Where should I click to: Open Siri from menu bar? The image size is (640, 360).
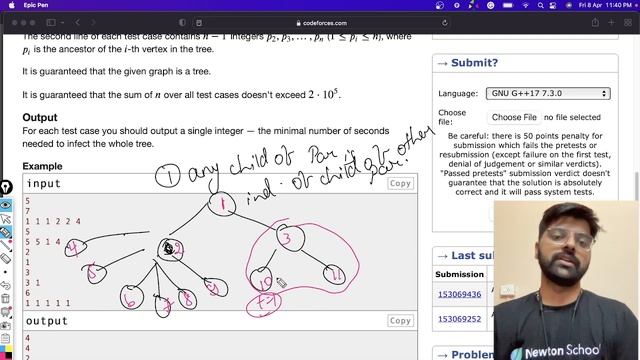click(569, 5)
